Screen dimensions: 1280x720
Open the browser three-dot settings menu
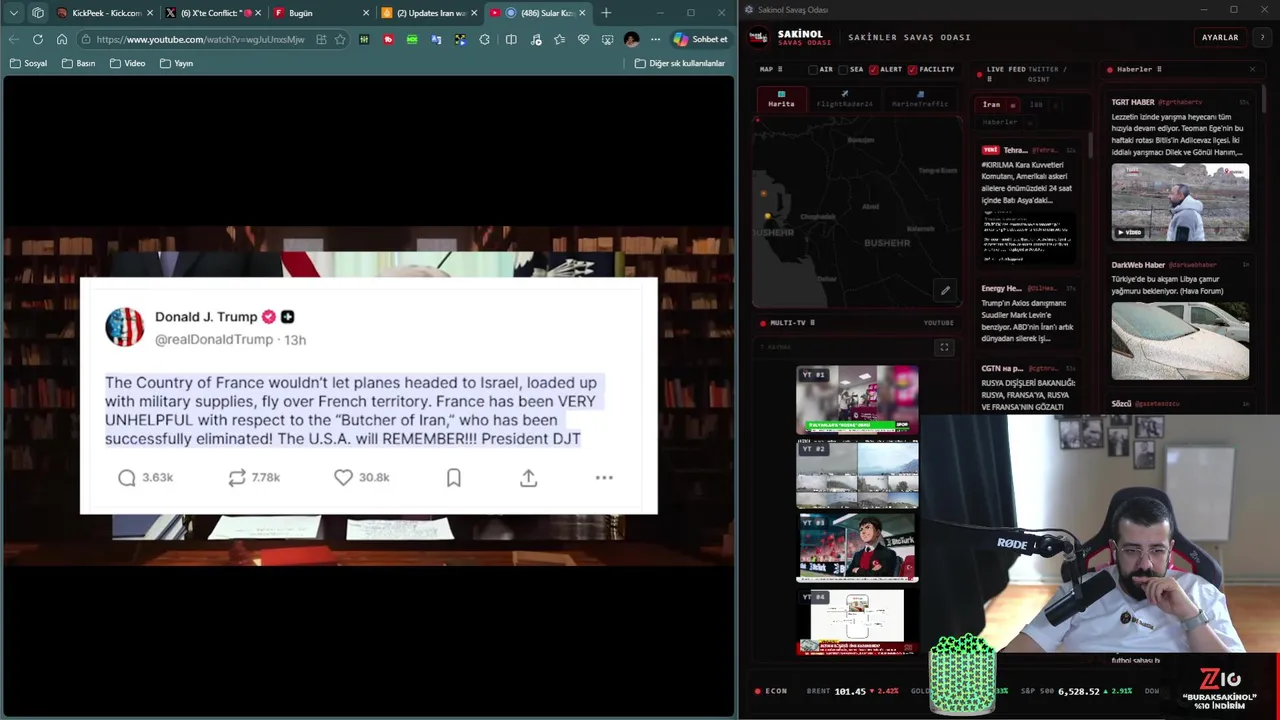(655, 39)
